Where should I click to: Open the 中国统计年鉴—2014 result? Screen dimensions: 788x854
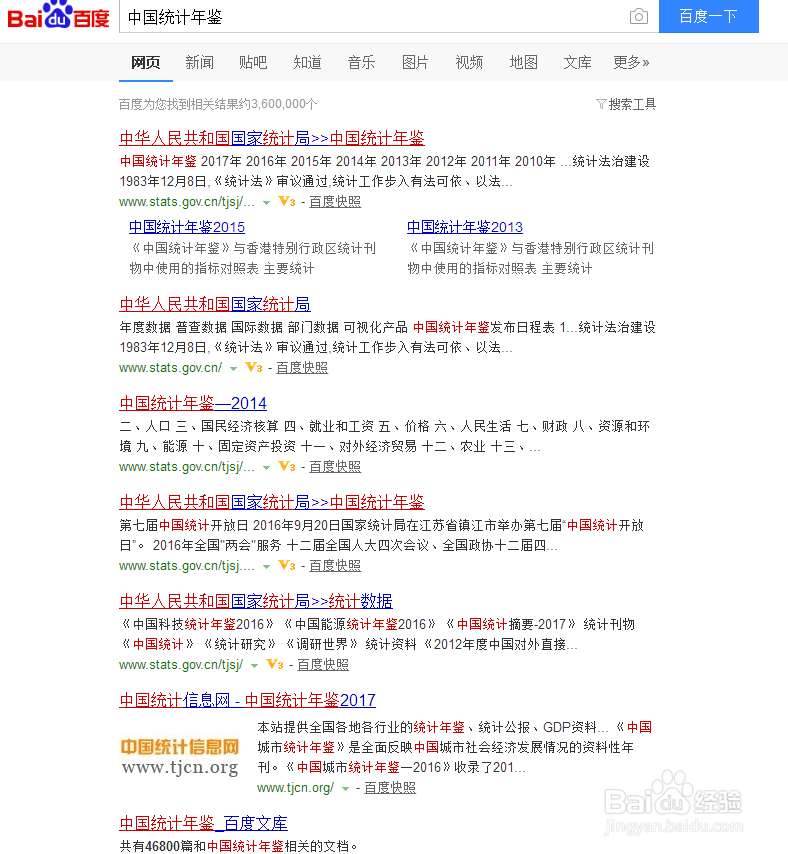point(193,403)
